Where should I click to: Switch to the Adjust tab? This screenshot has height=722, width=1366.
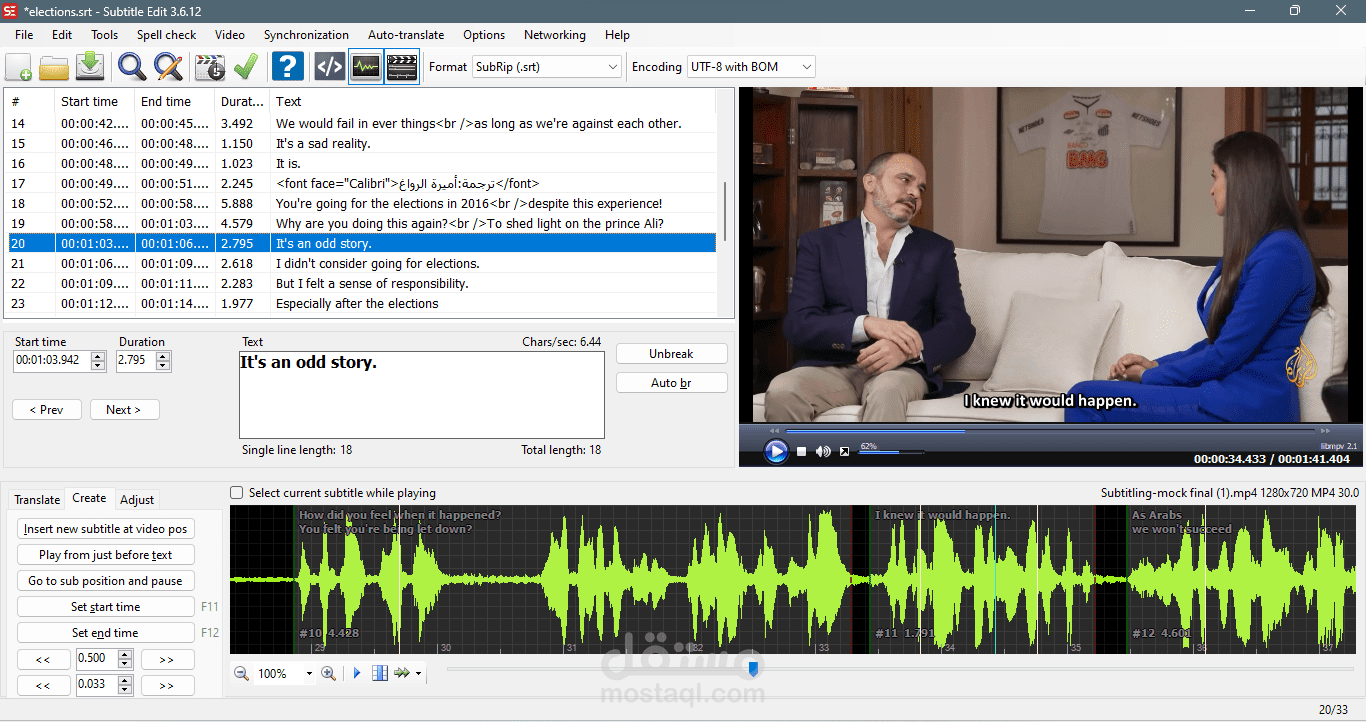tap(137, 500)
